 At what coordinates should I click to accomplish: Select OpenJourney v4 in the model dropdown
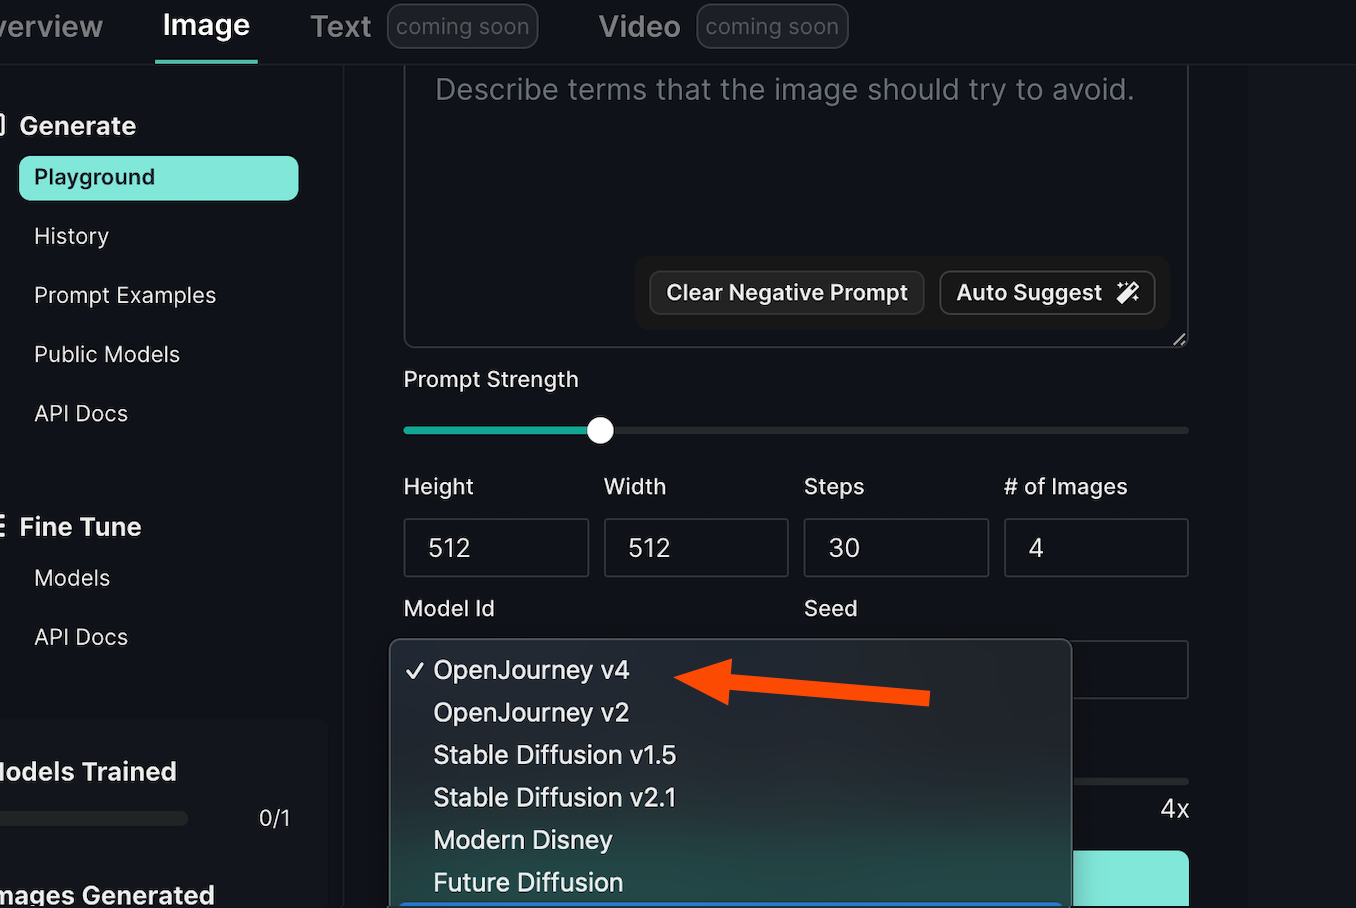(531, 670)
